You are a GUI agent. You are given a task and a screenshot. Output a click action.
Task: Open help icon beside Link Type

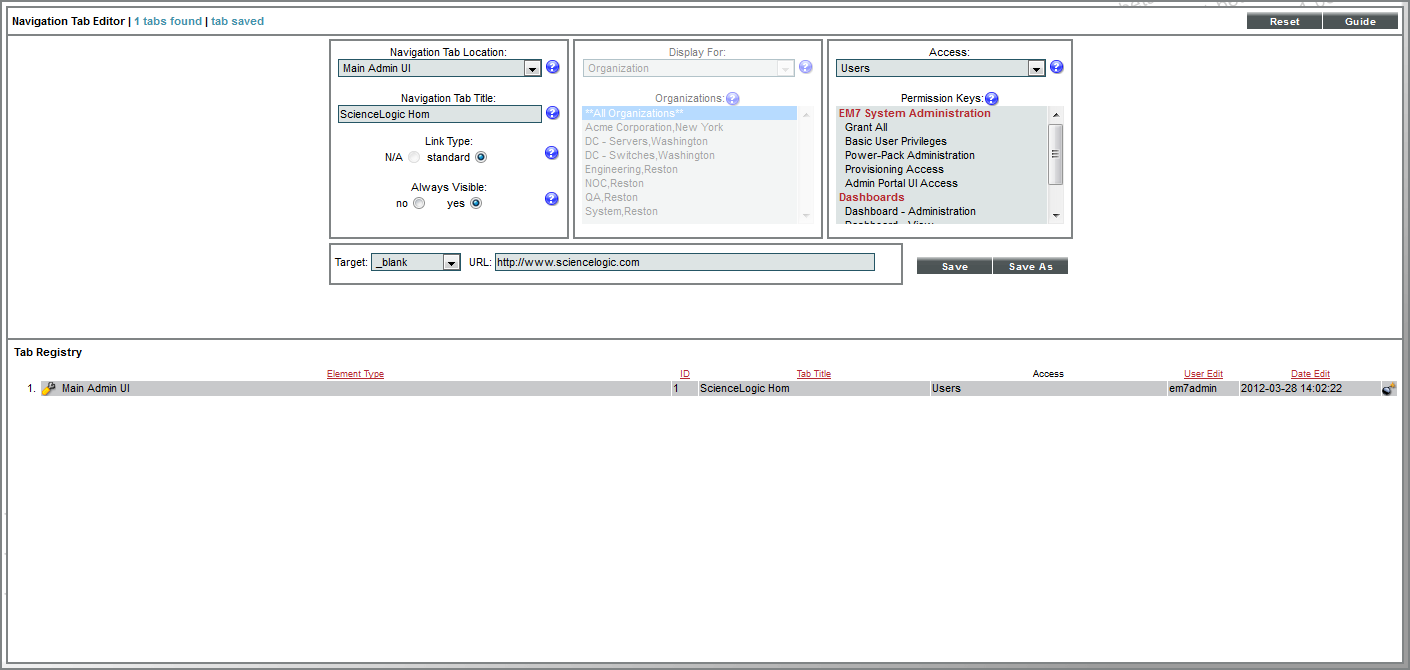click(x=551, y=153)
